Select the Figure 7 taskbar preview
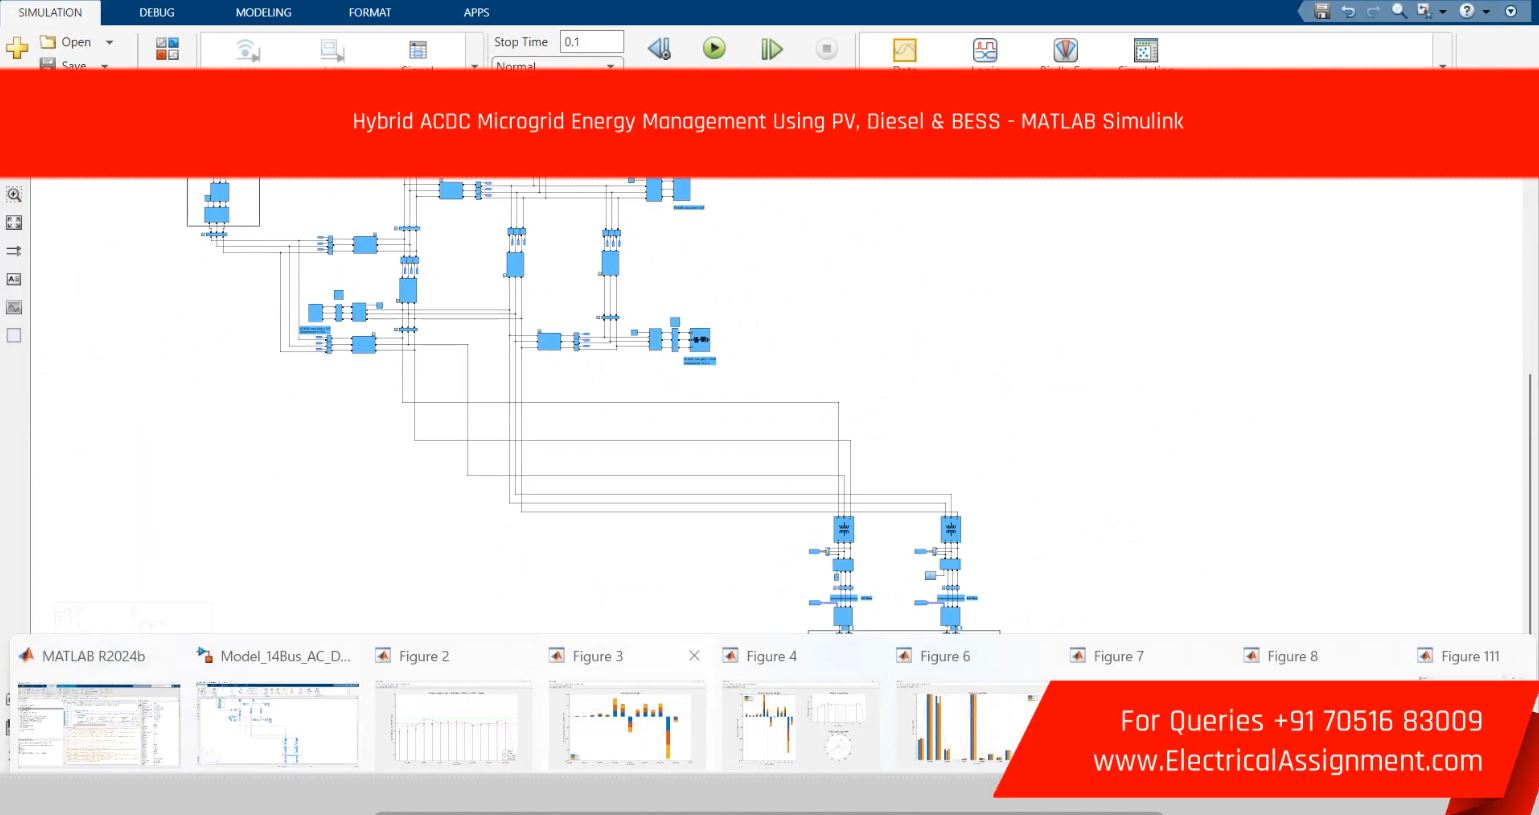This screenshot has height=815, width=1539. pos(1107,656)
